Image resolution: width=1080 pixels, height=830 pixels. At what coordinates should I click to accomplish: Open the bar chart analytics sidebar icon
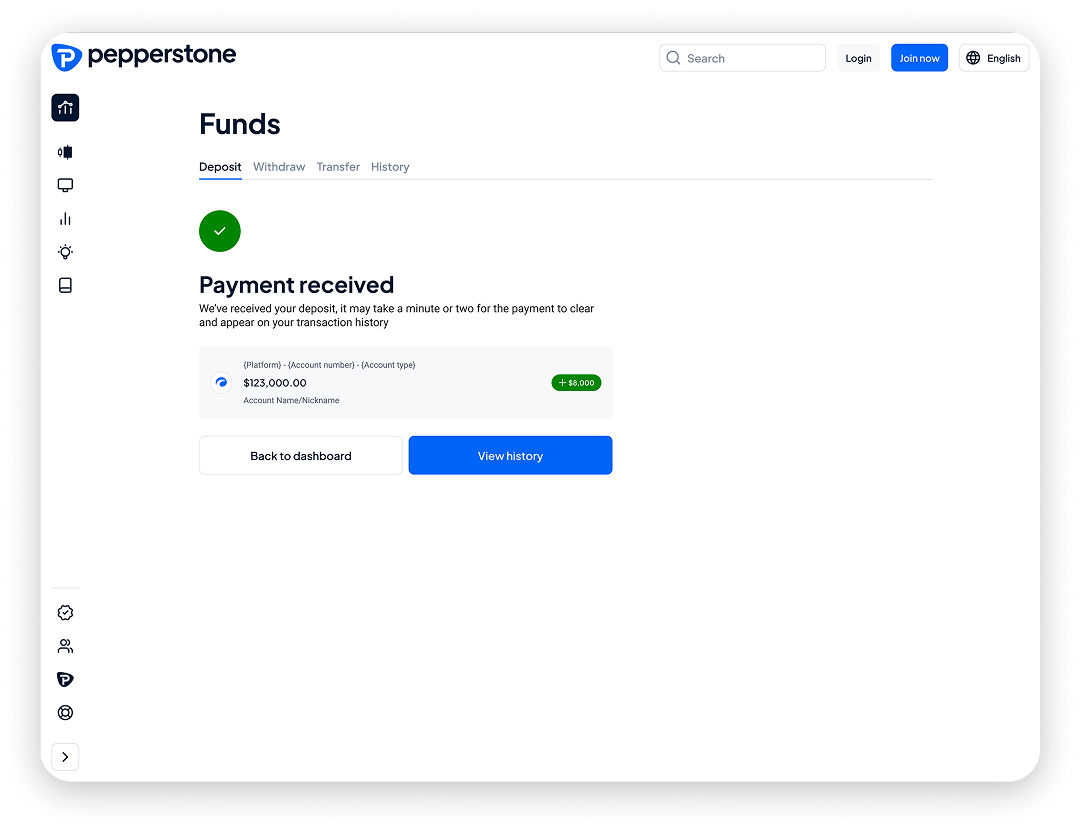[x=65, y=218]
